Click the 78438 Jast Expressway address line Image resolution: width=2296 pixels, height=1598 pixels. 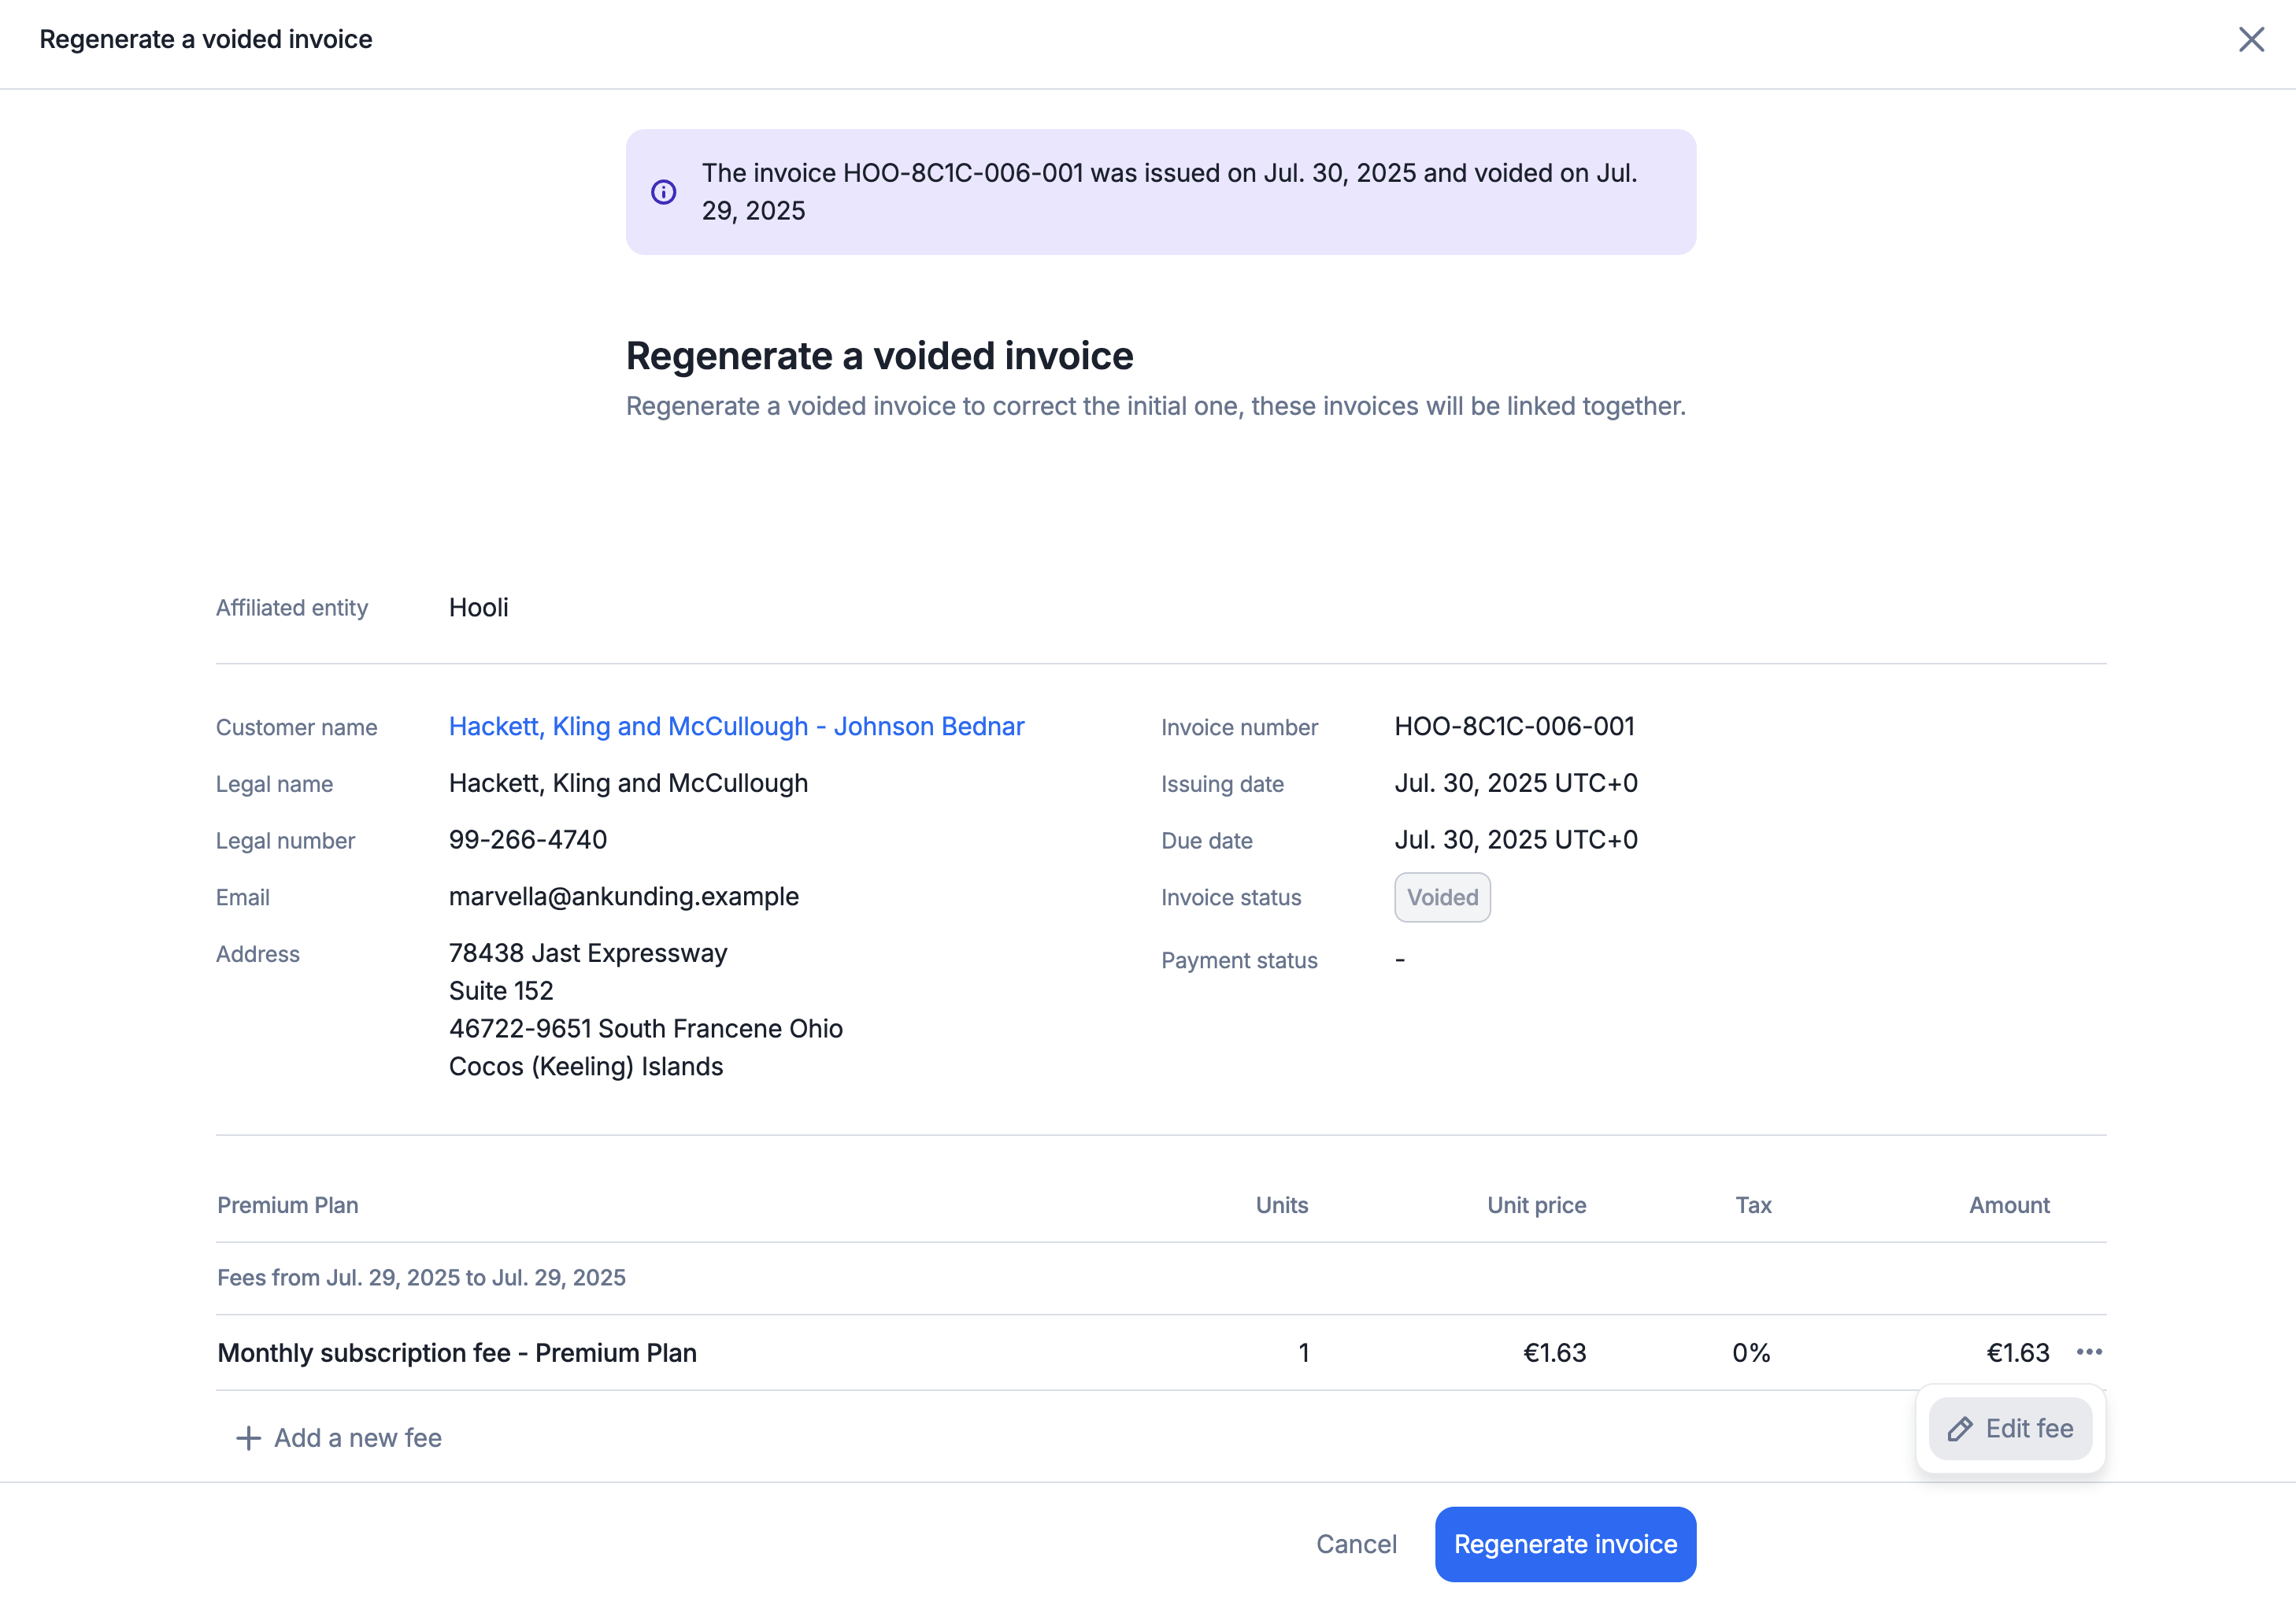[x=587, y=953]
